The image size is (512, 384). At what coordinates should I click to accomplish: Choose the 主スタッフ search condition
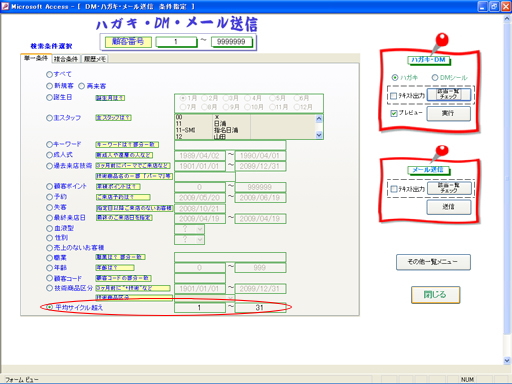49,118
